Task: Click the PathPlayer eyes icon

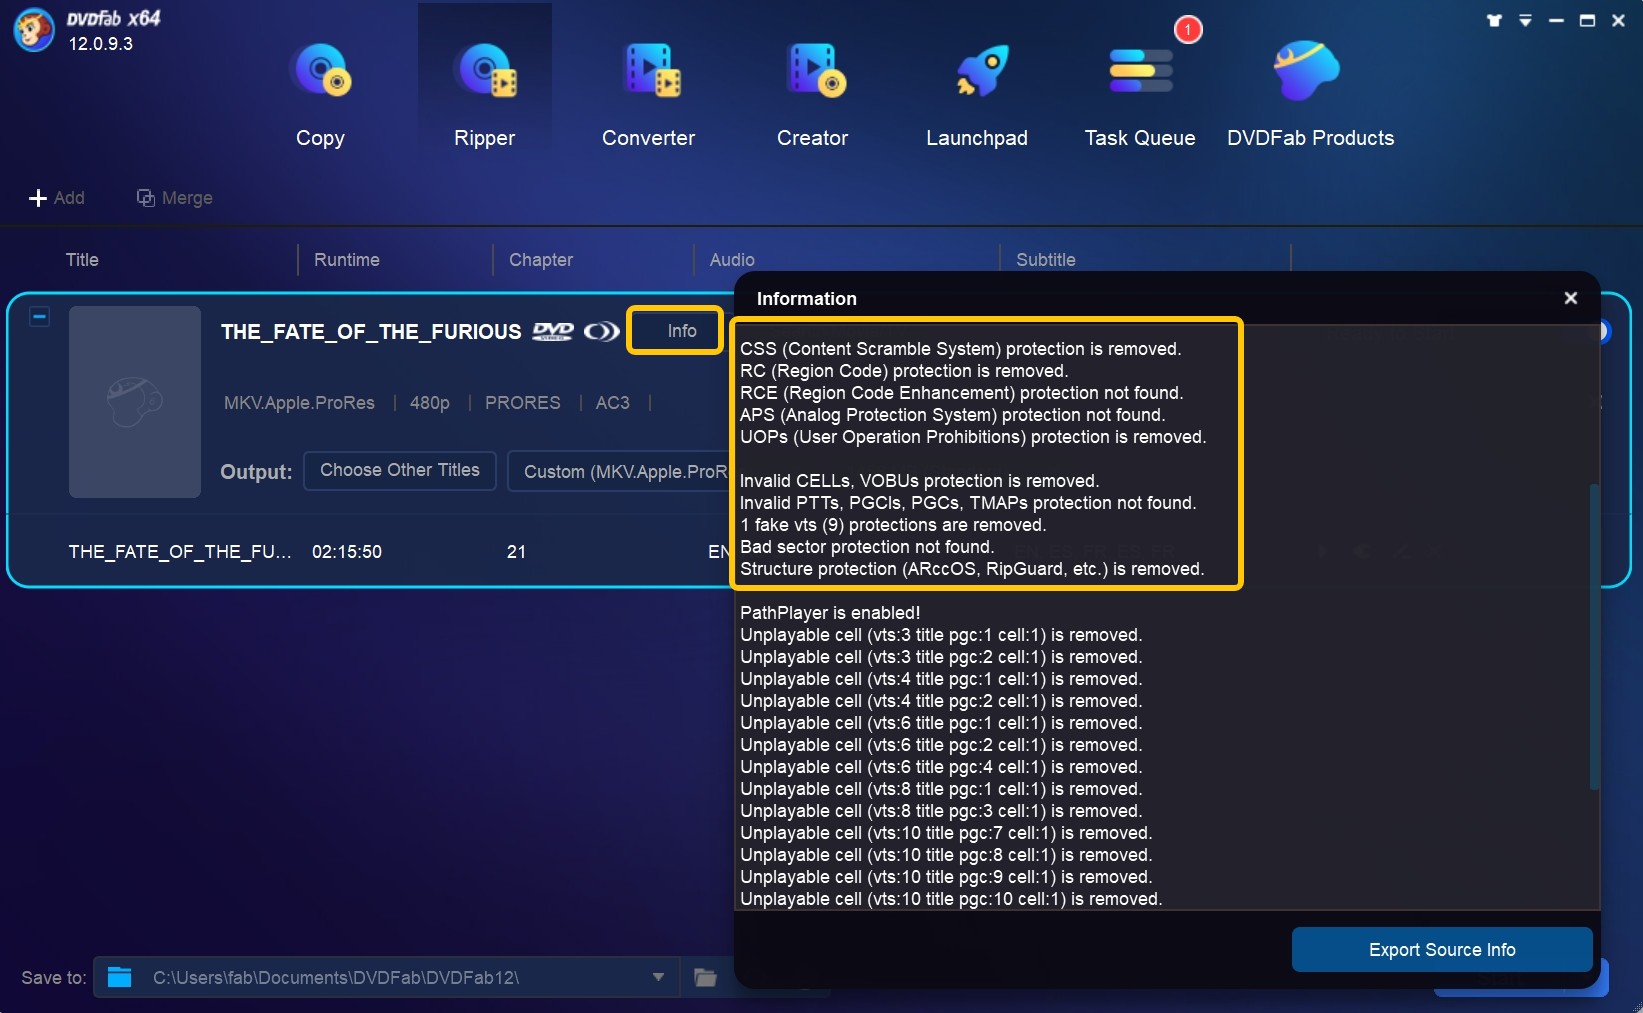Action: click(x=602, y=332)
